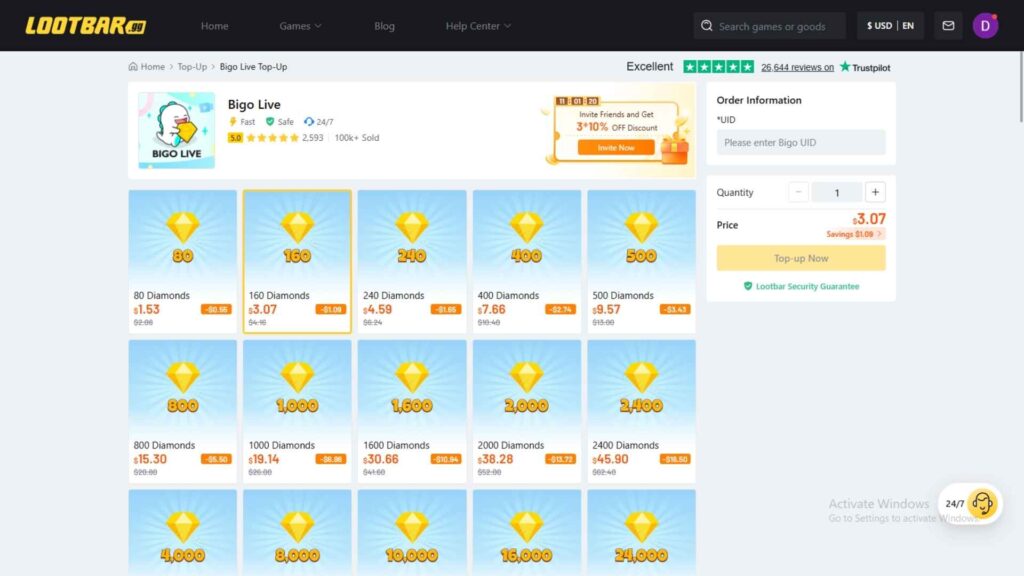Click the Invite Now button
The height and width of the screenshot is (576, 1024).
tap(616, 148)
